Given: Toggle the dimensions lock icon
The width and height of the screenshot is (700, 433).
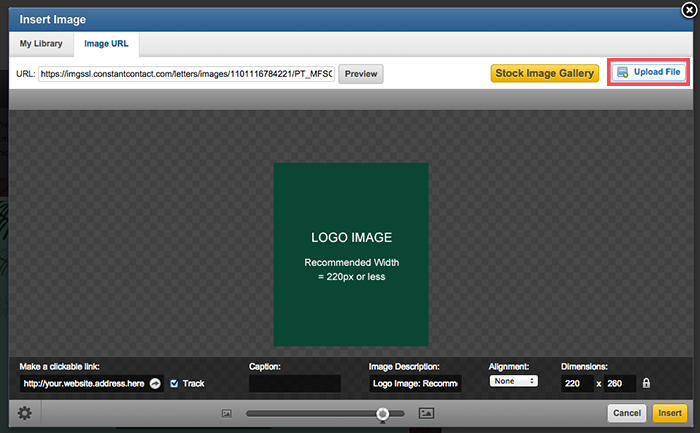Looking at the screenshot, I should click(x=646, y=383).
